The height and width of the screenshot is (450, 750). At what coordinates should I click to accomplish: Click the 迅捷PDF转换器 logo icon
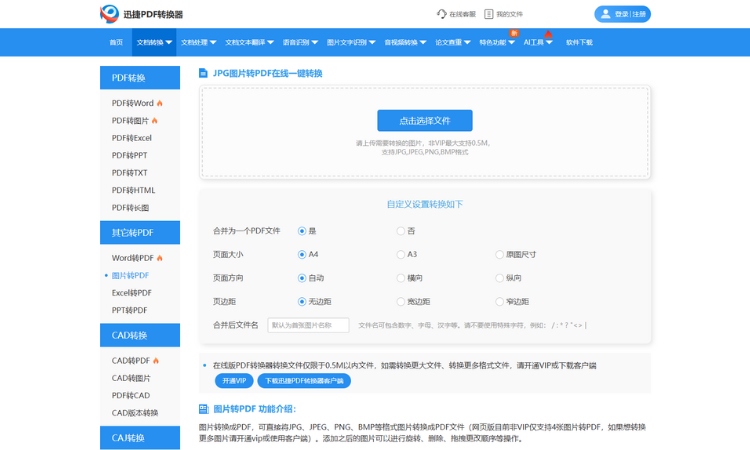point(111,14)
